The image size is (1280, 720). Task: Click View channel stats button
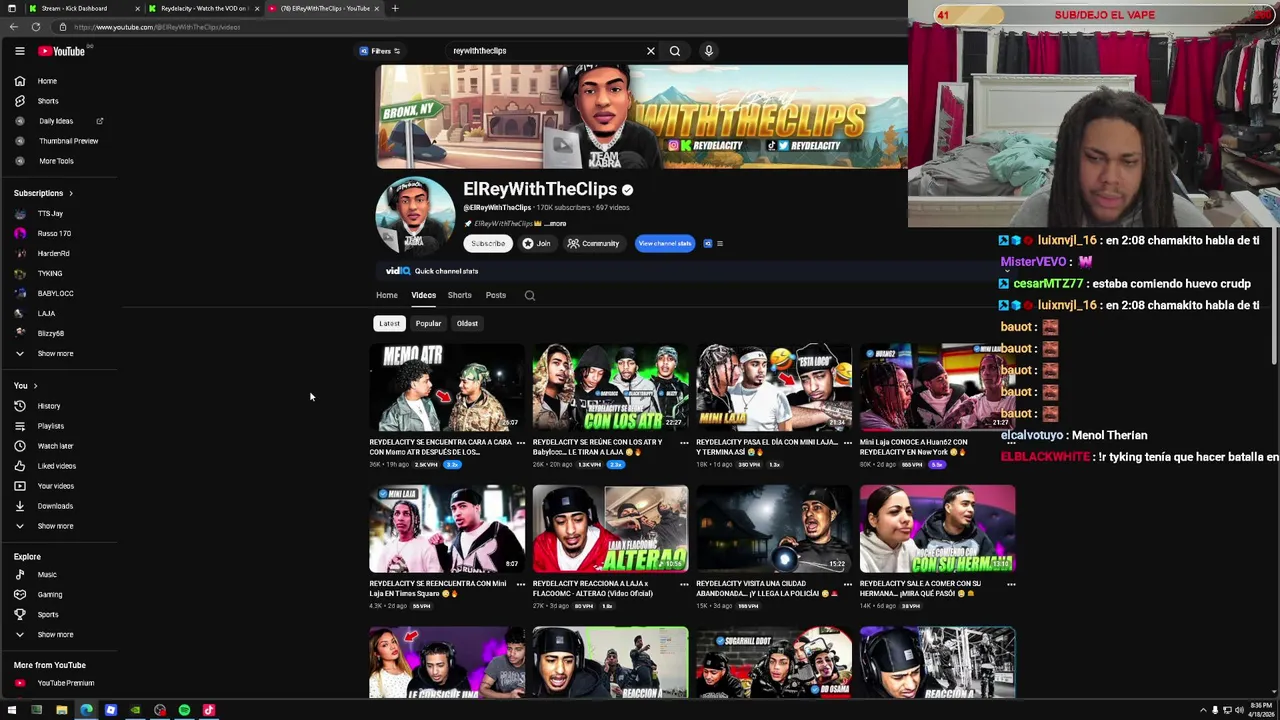[x=665, y=244]
